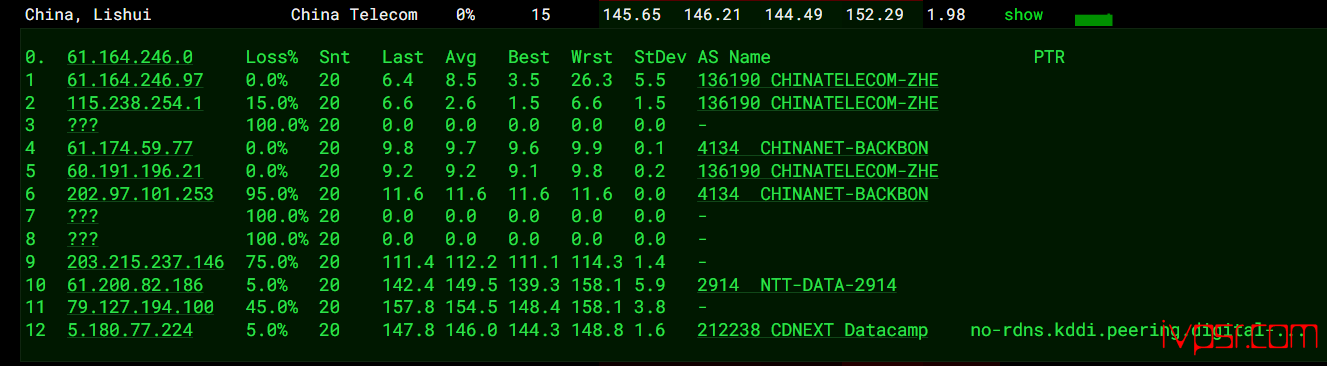Click the 'StDev' column header
The width and height of the screenshot is (1327, 366).
(660, 58)
